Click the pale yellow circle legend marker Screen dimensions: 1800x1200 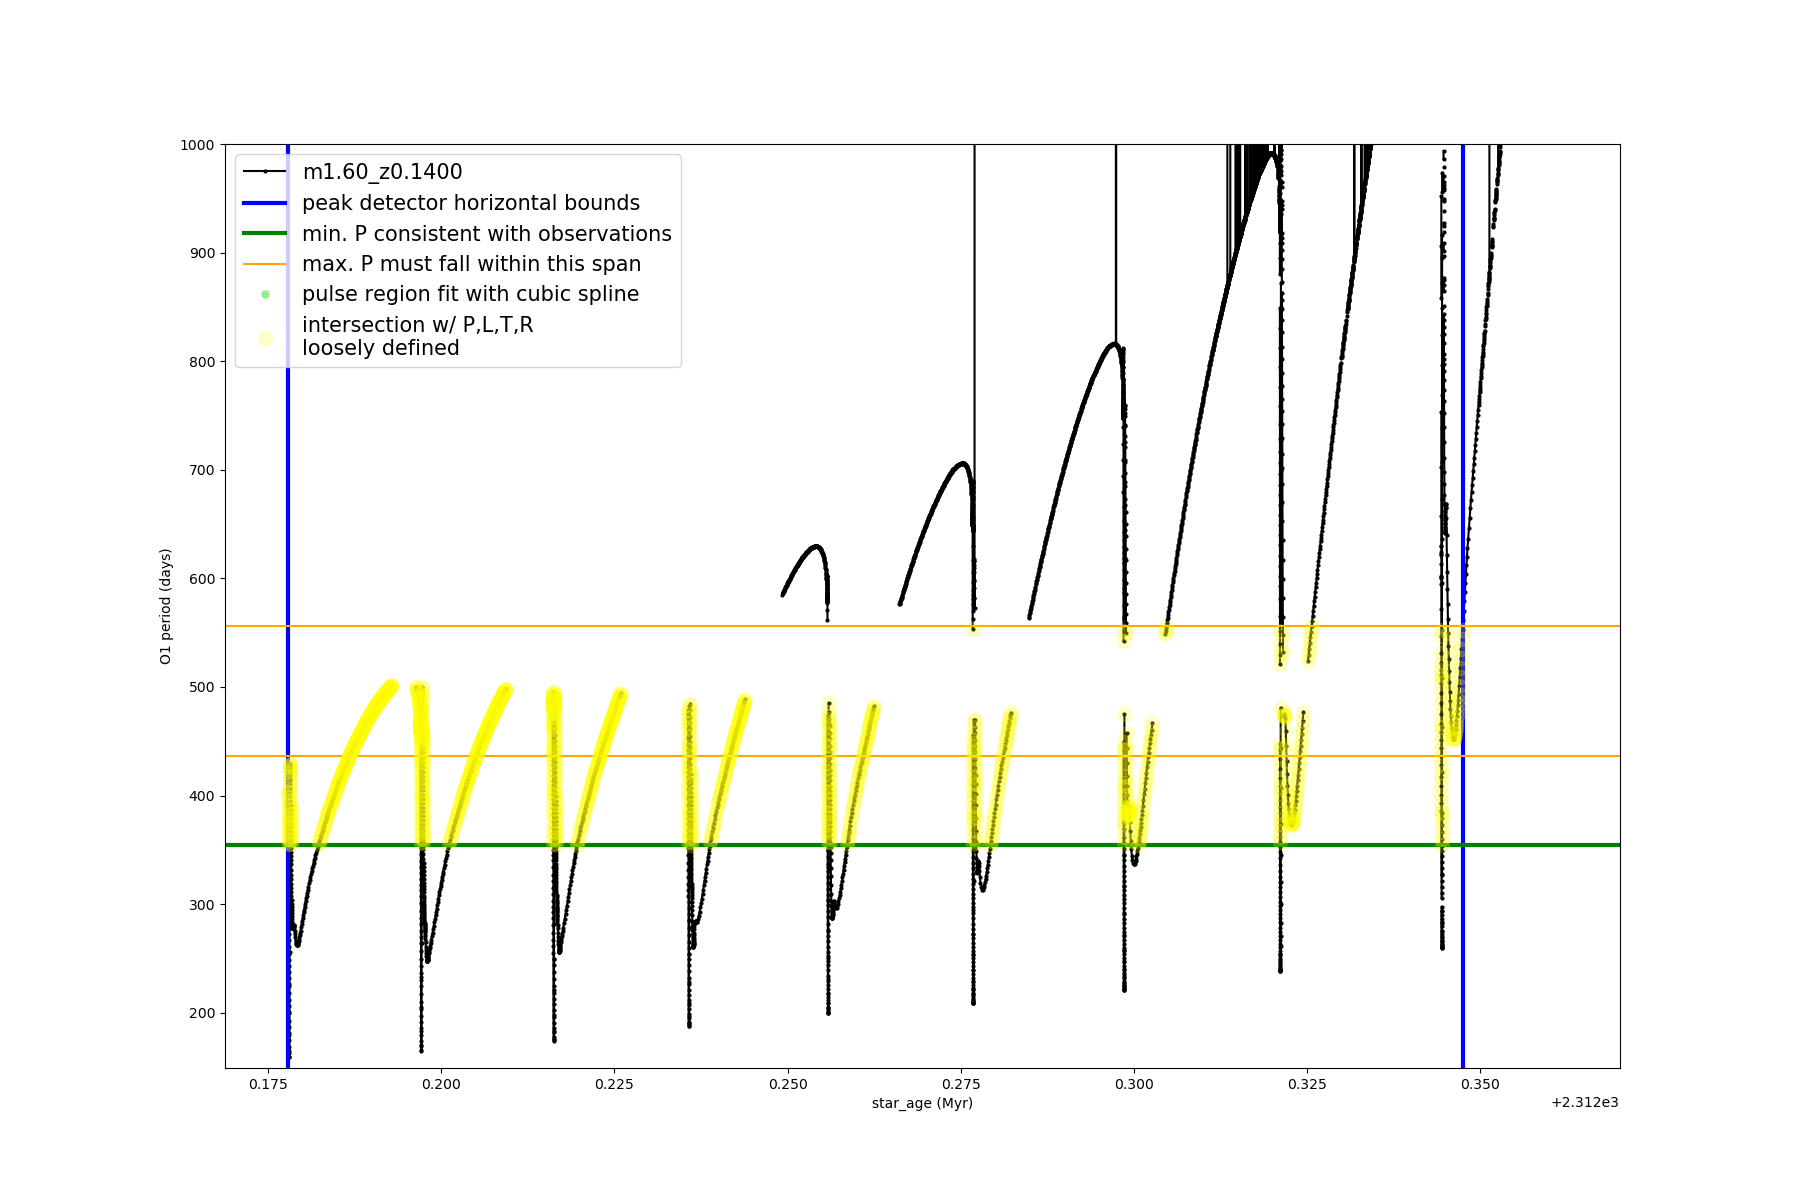click(x=265, y=338)
